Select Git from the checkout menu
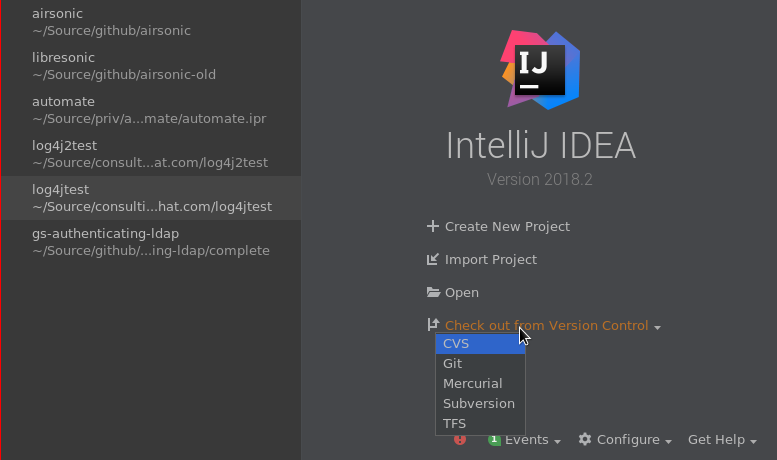Image resolution: width=777 pixels, height=460 pixels. (x=480, y=364)
